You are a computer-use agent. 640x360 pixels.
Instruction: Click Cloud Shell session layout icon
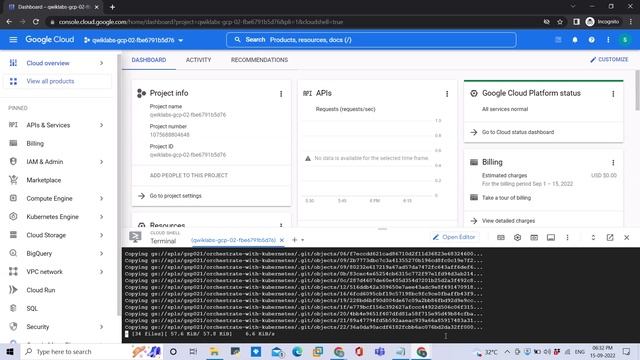coord(551,238)
